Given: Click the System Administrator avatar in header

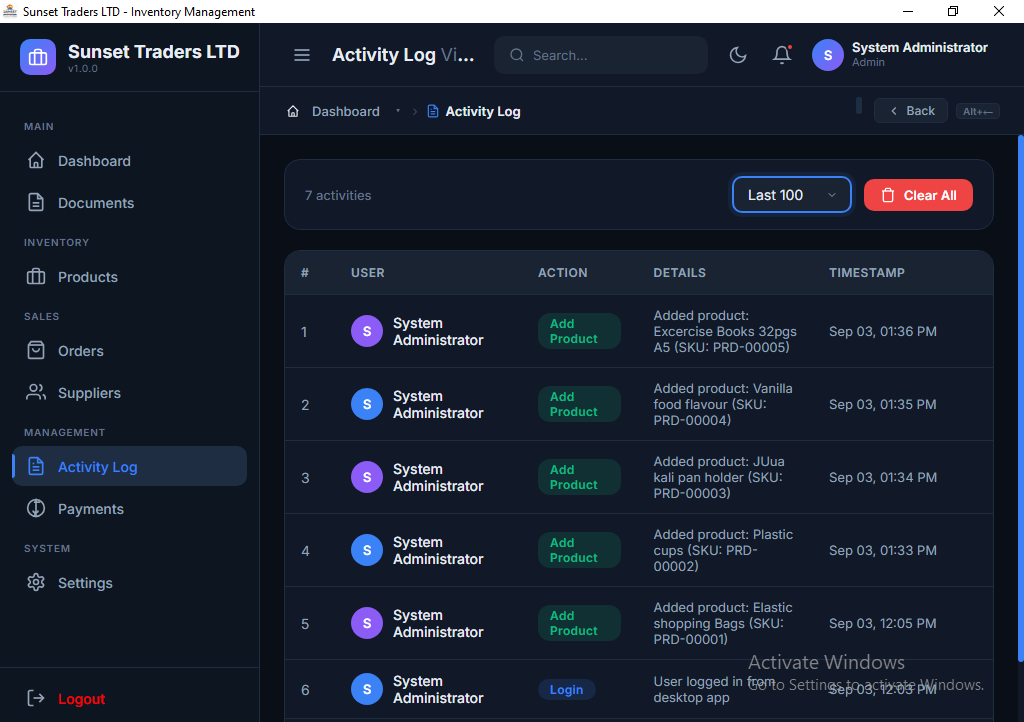Looking at the screenshot, I should [x=827, y=55].
